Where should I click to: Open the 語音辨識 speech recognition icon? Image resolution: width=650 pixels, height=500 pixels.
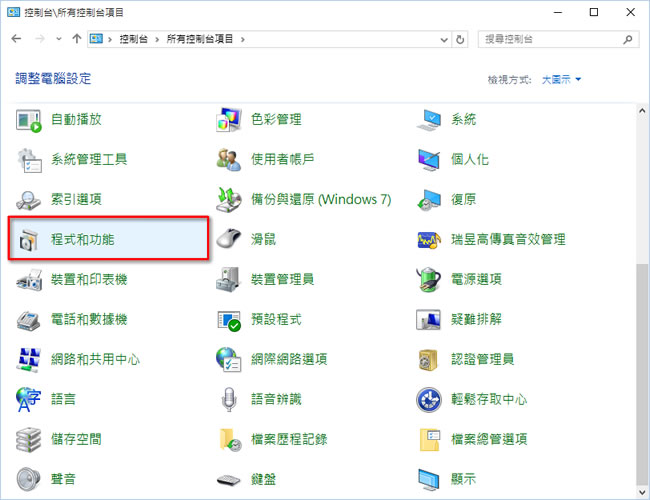coord(229,400)
